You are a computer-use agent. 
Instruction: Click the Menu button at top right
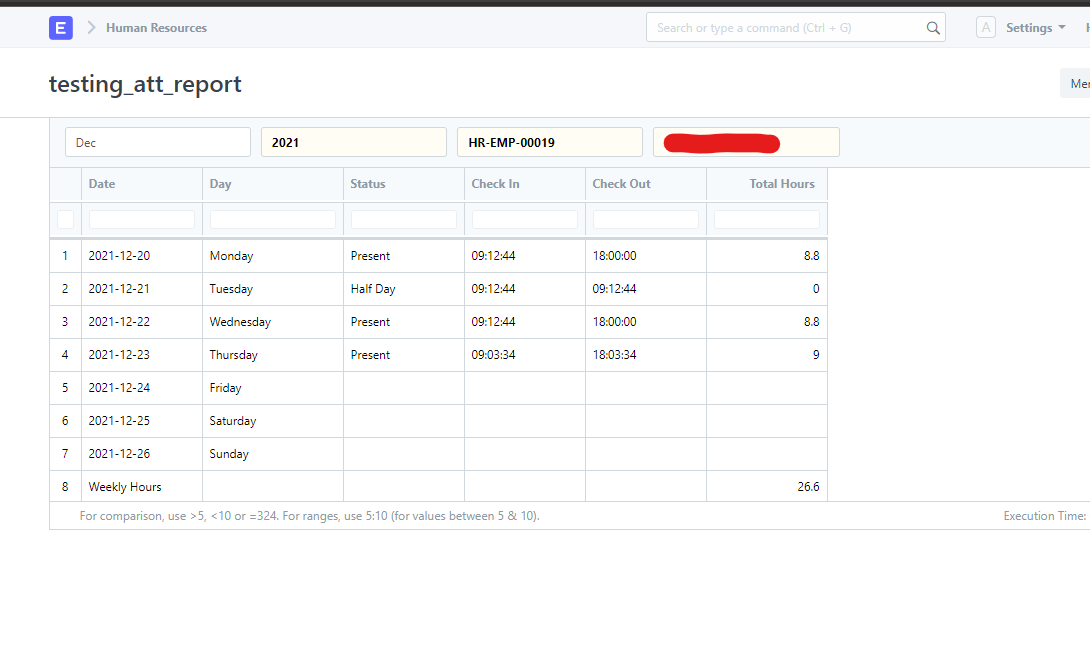tap(1078, 84)
